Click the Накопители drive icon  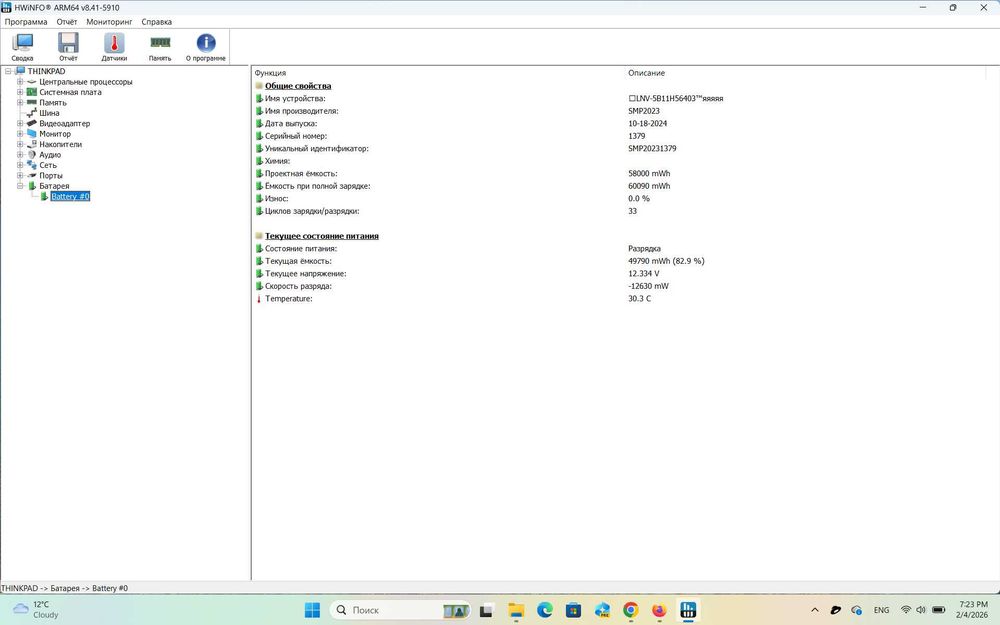[x=32, y=144]
